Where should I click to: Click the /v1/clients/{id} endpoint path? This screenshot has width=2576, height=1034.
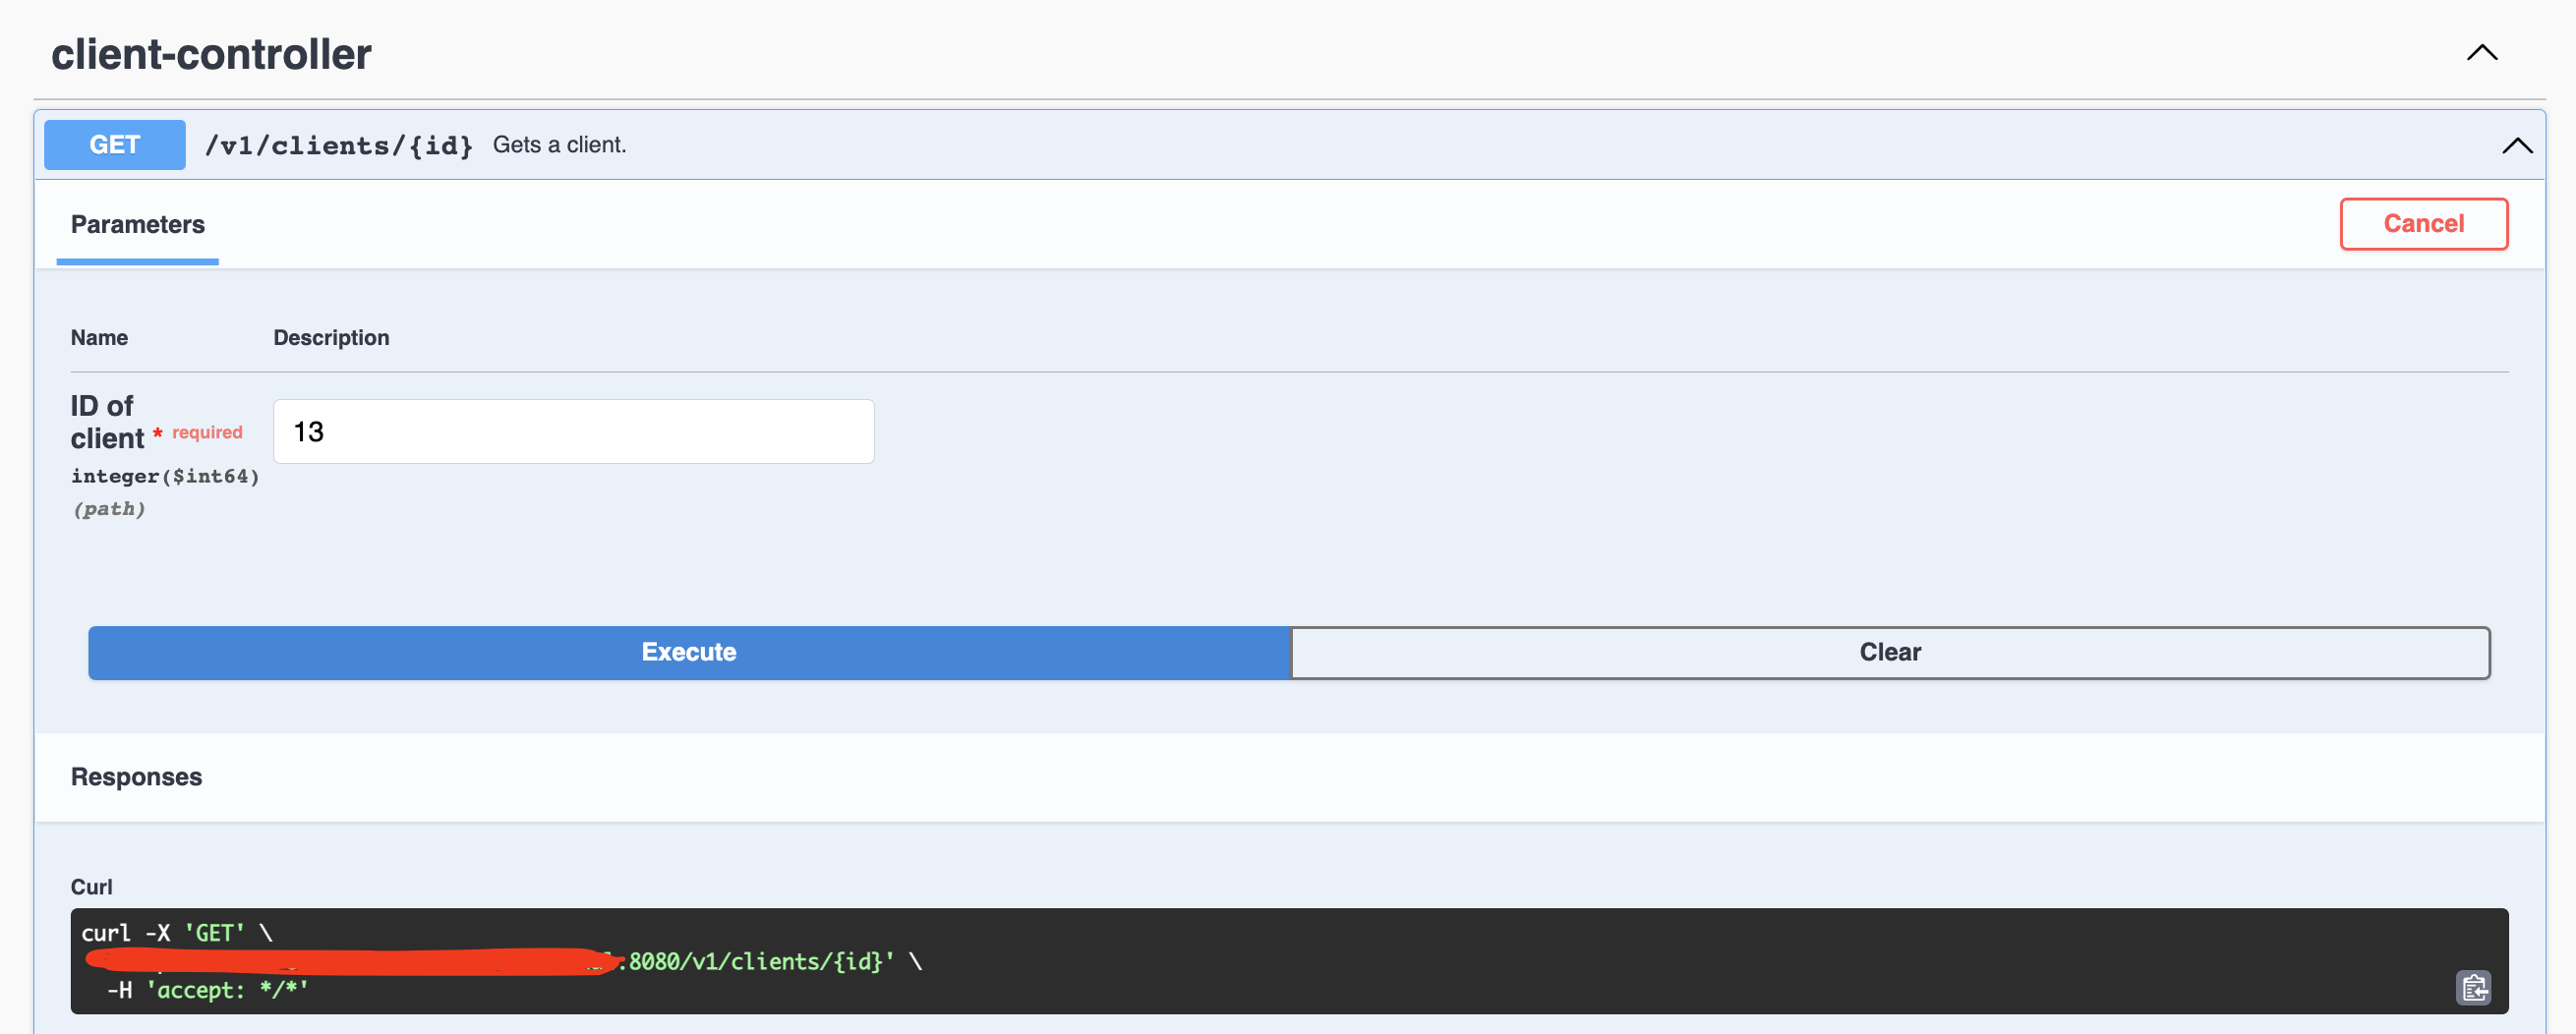point(338,146)
